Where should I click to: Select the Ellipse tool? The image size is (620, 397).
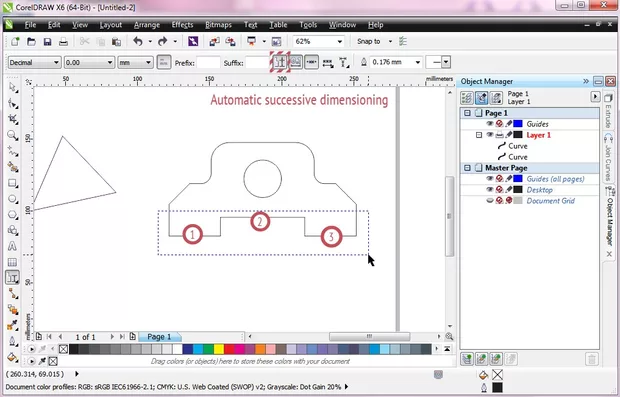(x=13, y=199)
